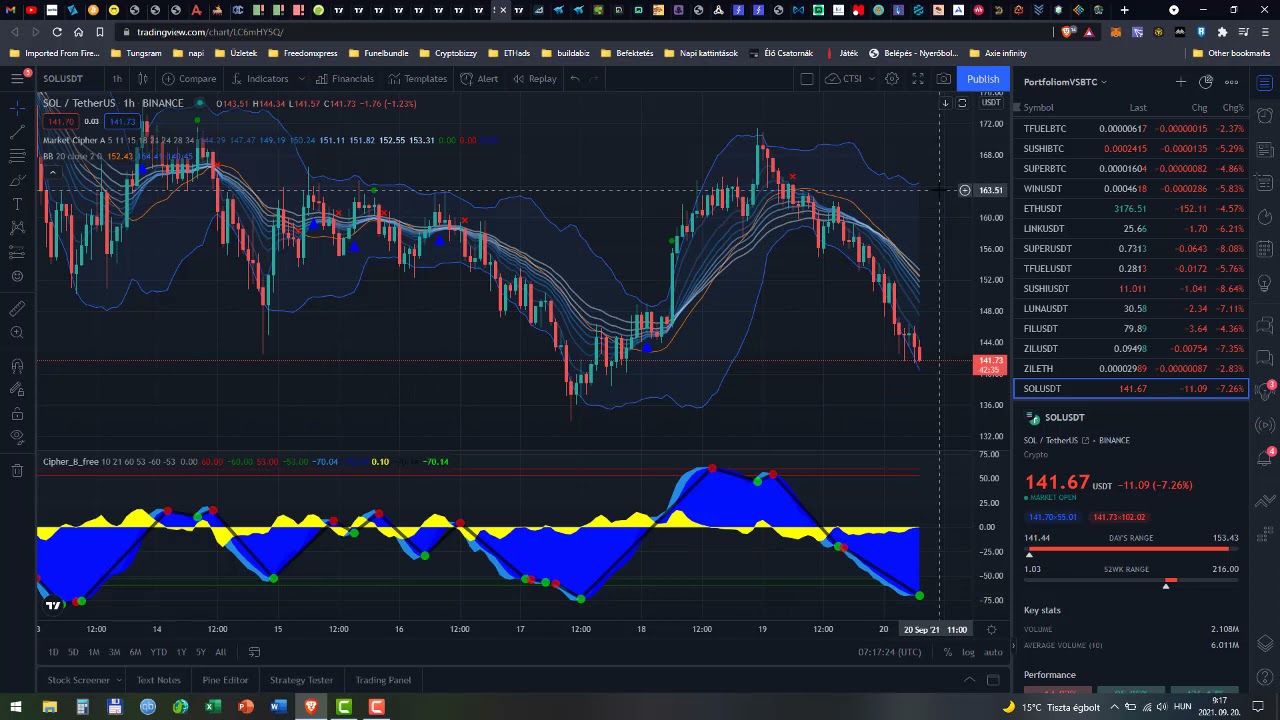Toggle auto scale button
The height and width of the screenshot is (720, 1280).
pyautogui.click(x=993, y=652)
